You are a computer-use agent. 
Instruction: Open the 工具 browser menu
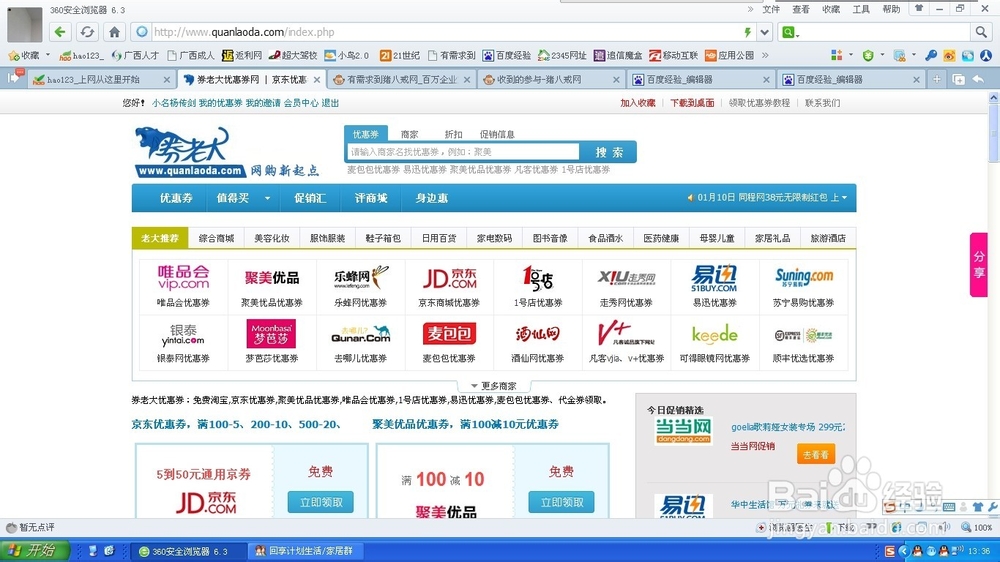pos(861,10)
